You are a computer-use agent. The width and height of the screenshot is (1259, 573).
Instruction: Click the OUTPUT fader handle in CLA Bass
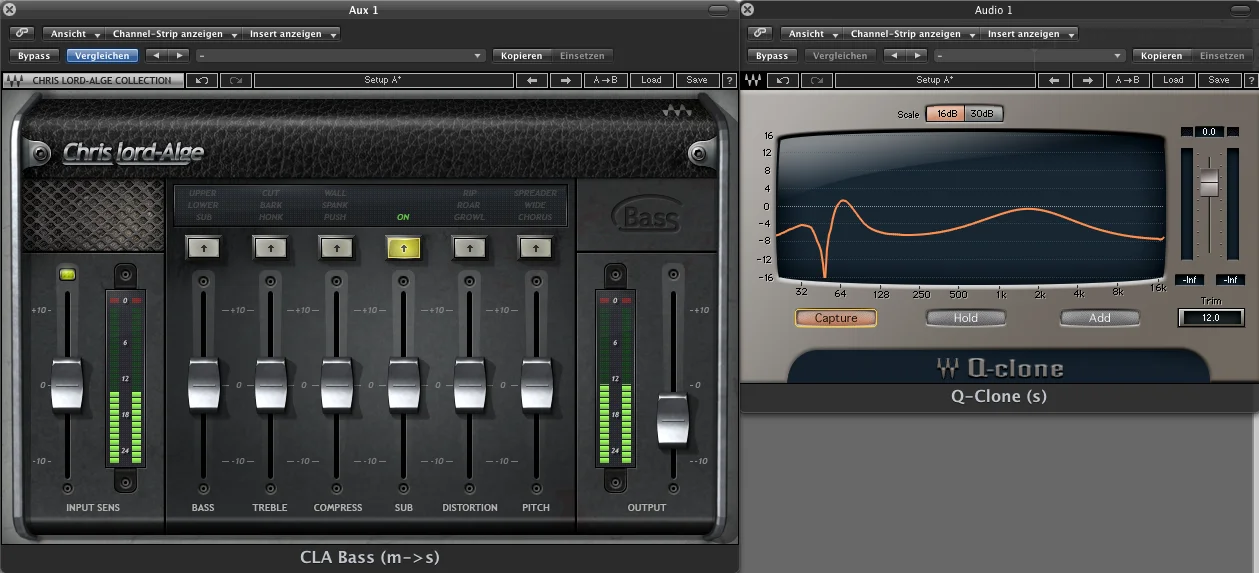point(673,420)
